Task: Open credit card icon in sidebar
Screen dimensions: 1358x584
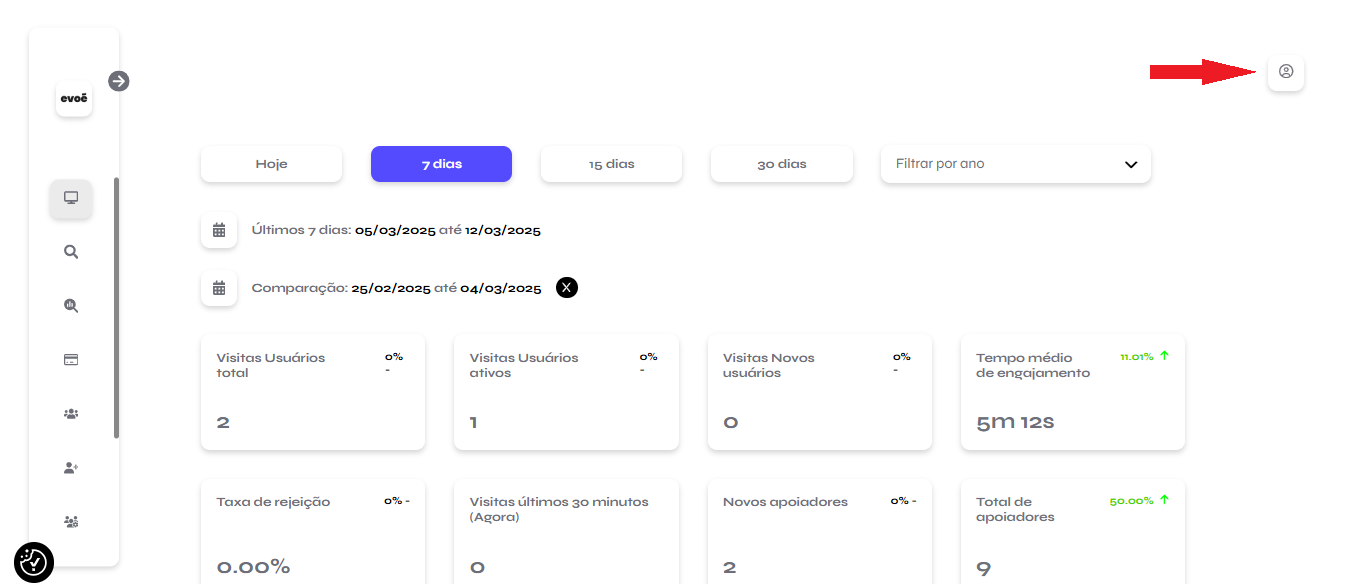Action: tap(71, 360)
